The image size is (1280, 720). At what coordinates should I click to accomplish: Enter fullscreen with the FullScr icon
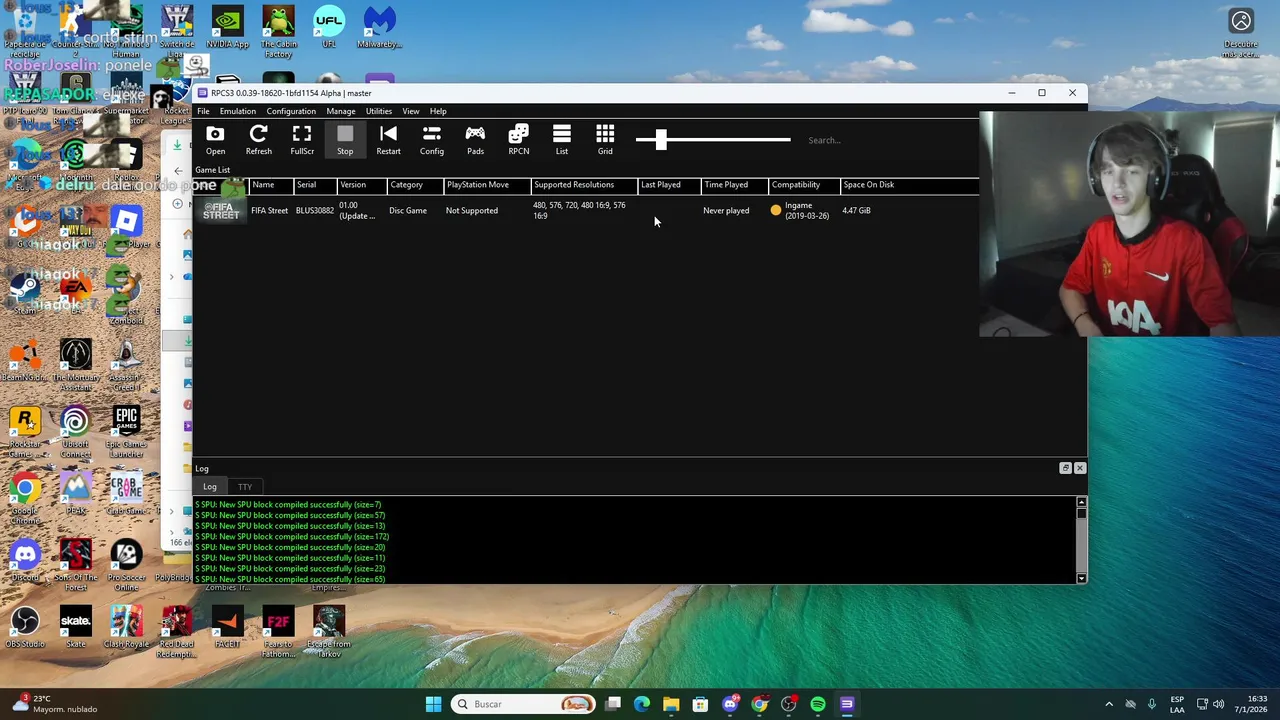pyautogui.click(x=302, y=140)
